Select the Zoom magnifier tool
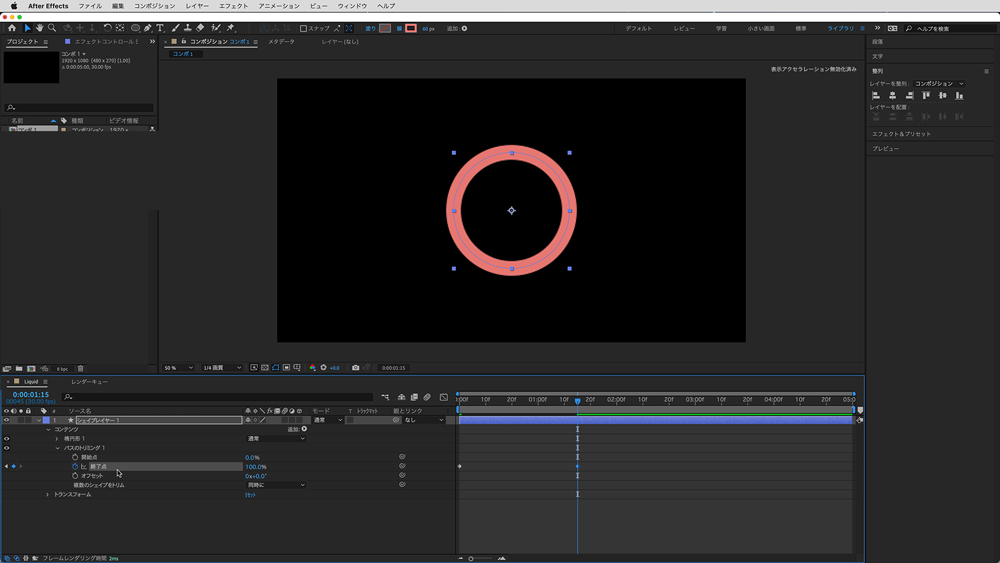 tap(52, 28)
